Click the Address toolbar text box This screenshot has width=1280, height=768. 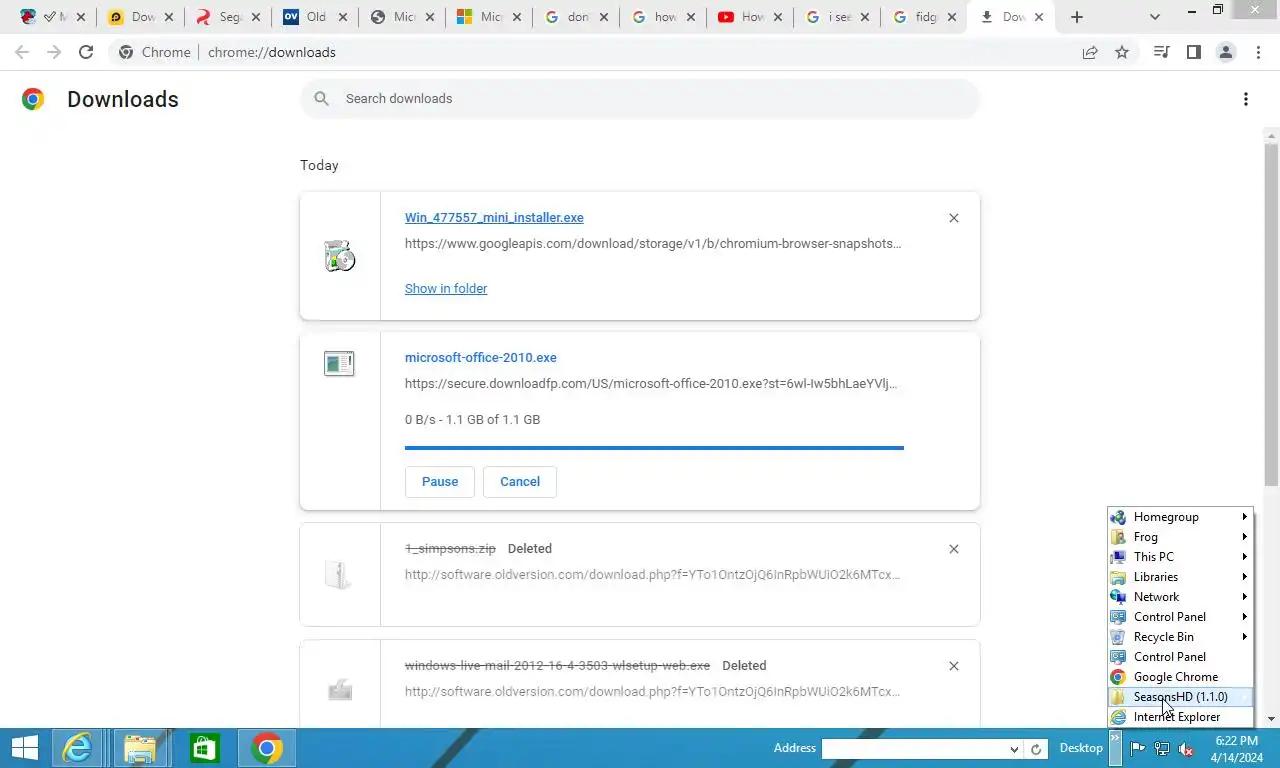[913, 749]
